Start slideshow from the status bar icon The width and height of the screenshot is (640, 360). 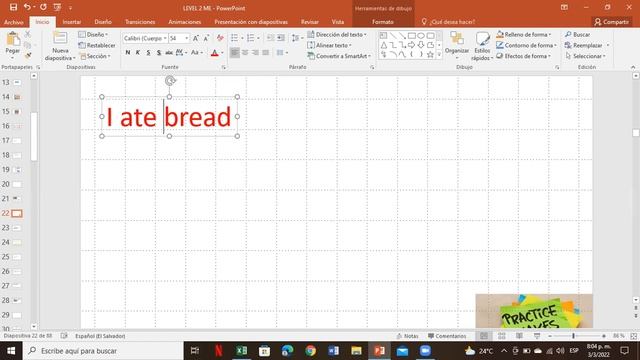(537, 336)
